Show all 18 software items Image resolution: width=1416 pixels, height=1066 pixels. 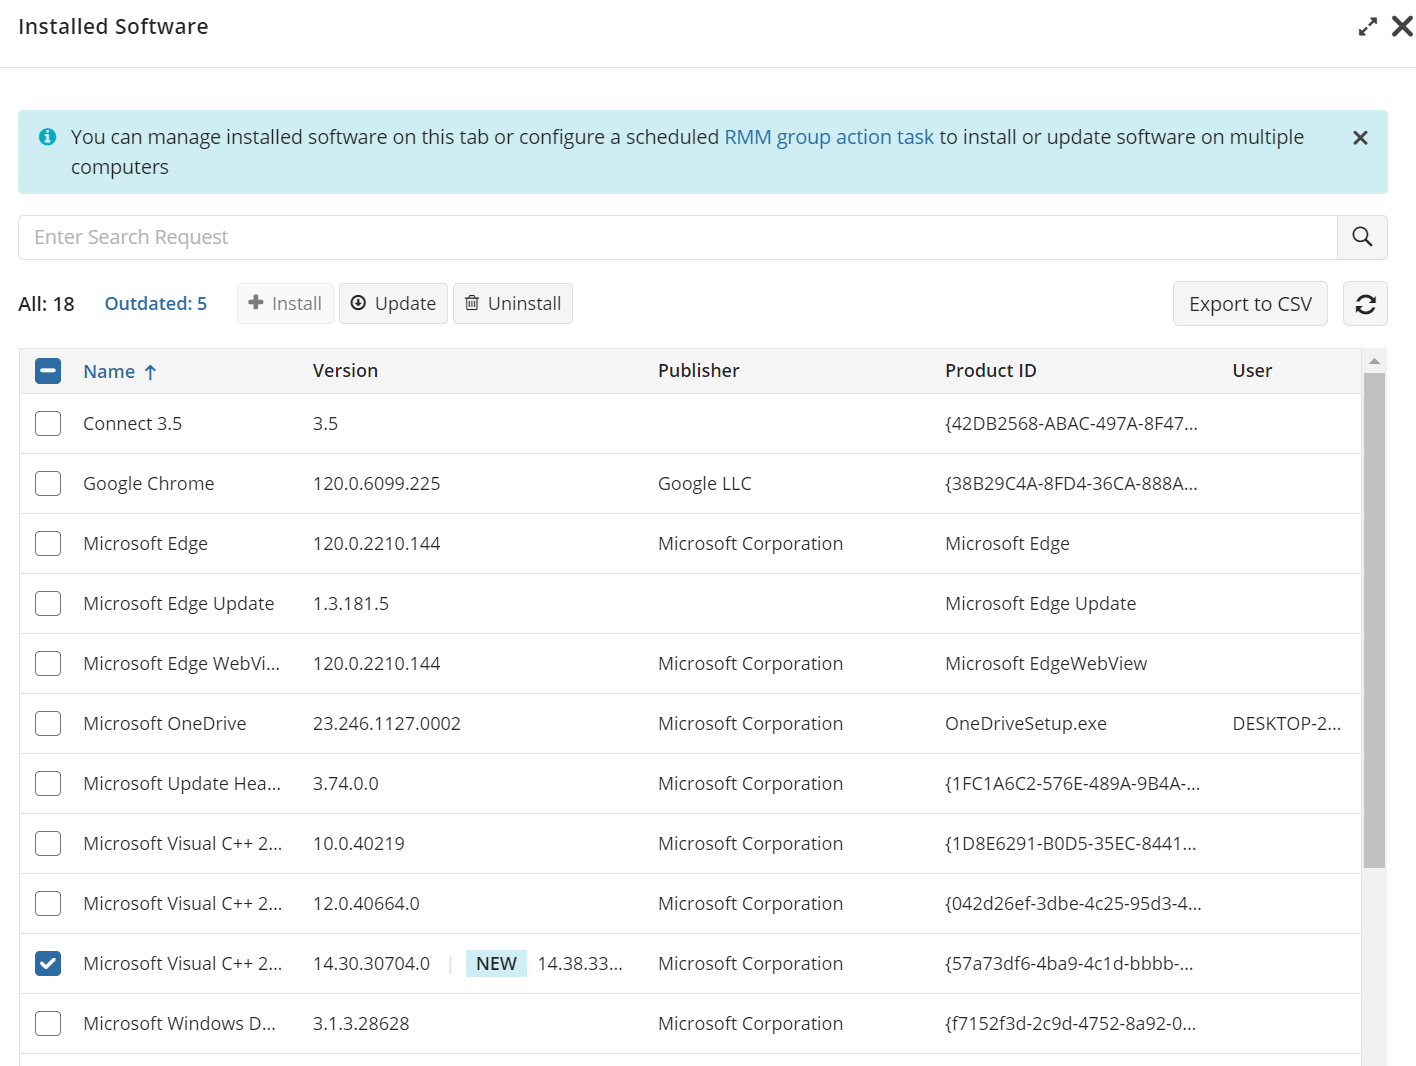(46, 304)
